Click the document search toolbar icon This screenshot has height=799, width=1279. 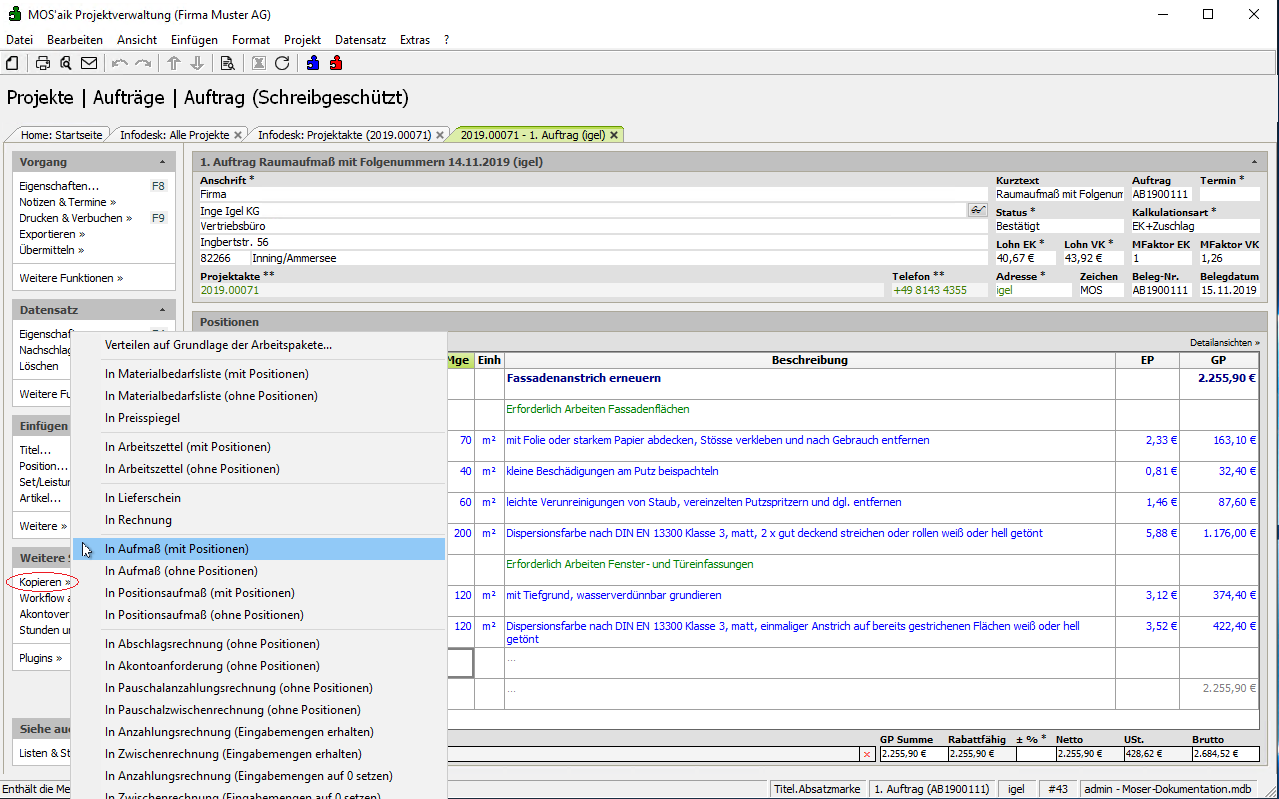(228, 63)
